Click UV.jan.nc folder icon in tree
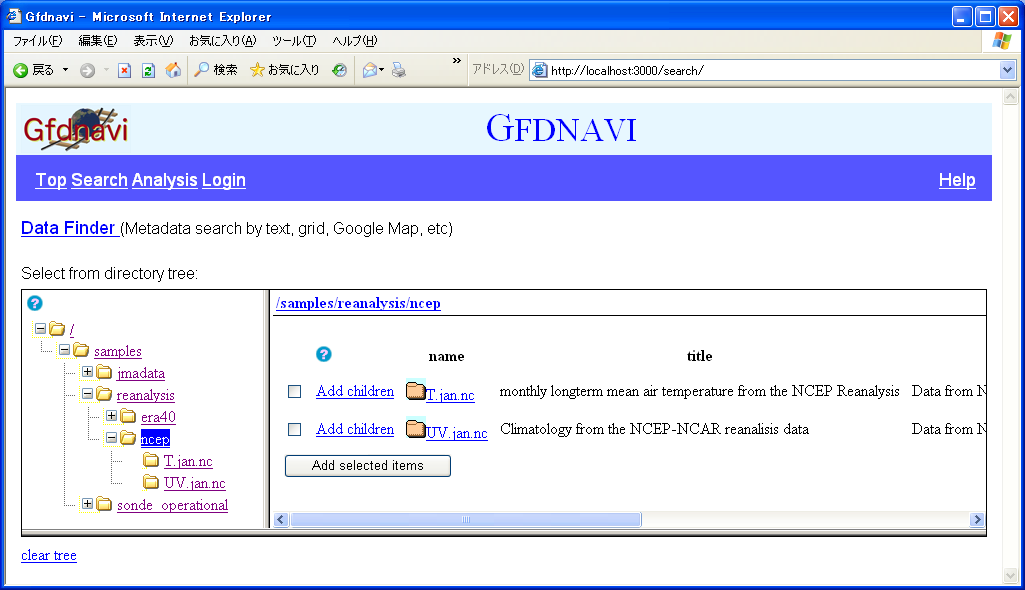This screenshot has height=590, width=1025. [x=151, y=482]
